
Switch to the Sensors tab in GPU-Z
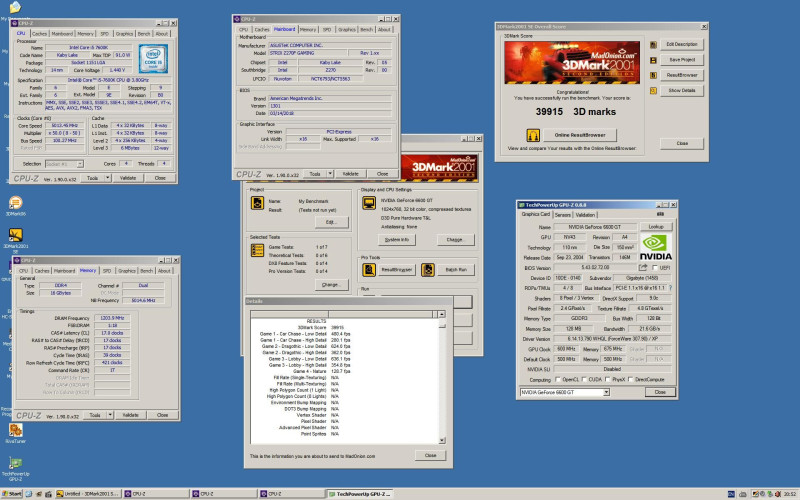coord(562,214)
